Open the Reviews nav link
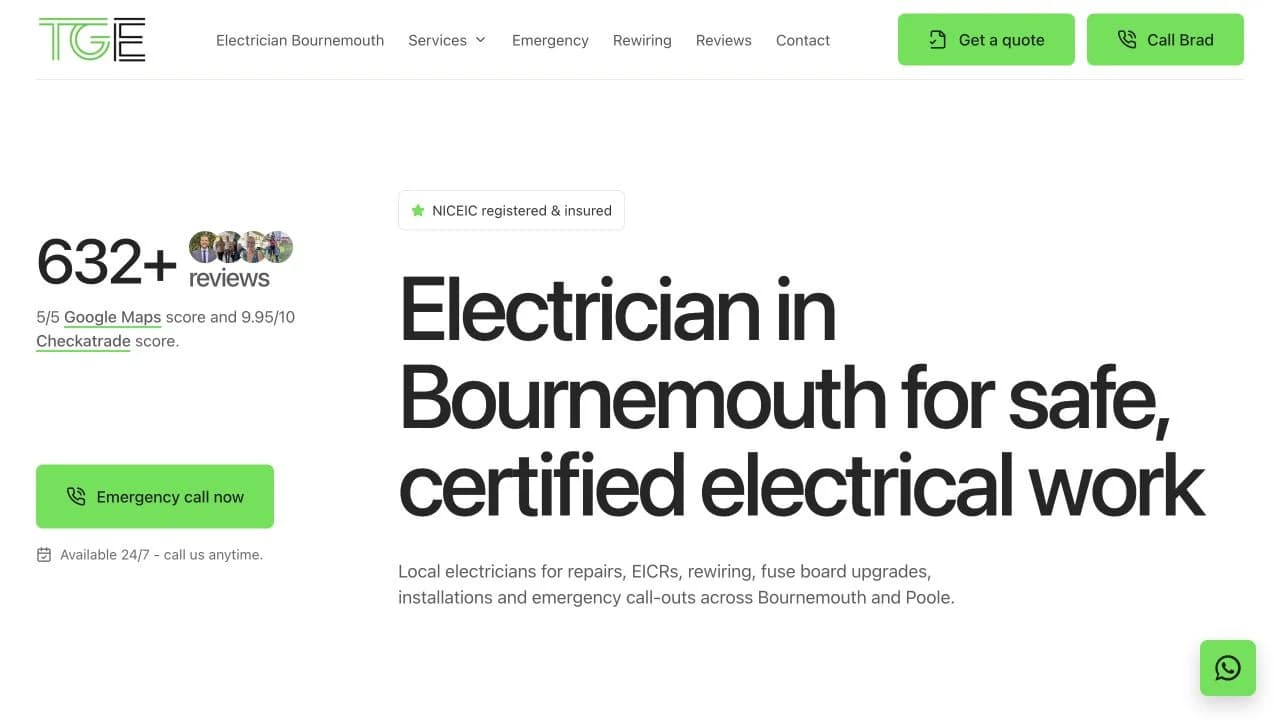The height and width of the screenshot is (720, 1280). pos(724,40)
